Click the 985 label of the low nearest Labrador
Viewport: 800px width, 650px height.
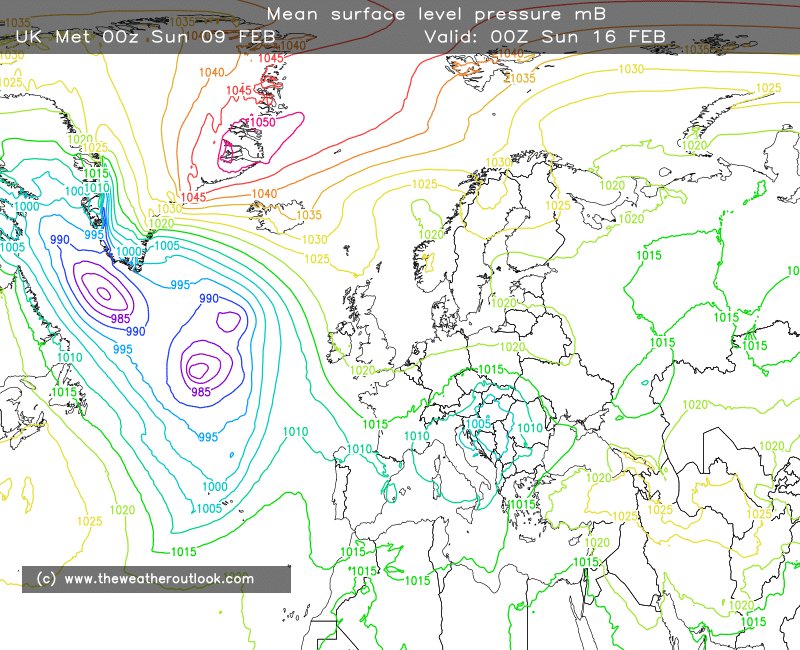(x=120, y=319)
